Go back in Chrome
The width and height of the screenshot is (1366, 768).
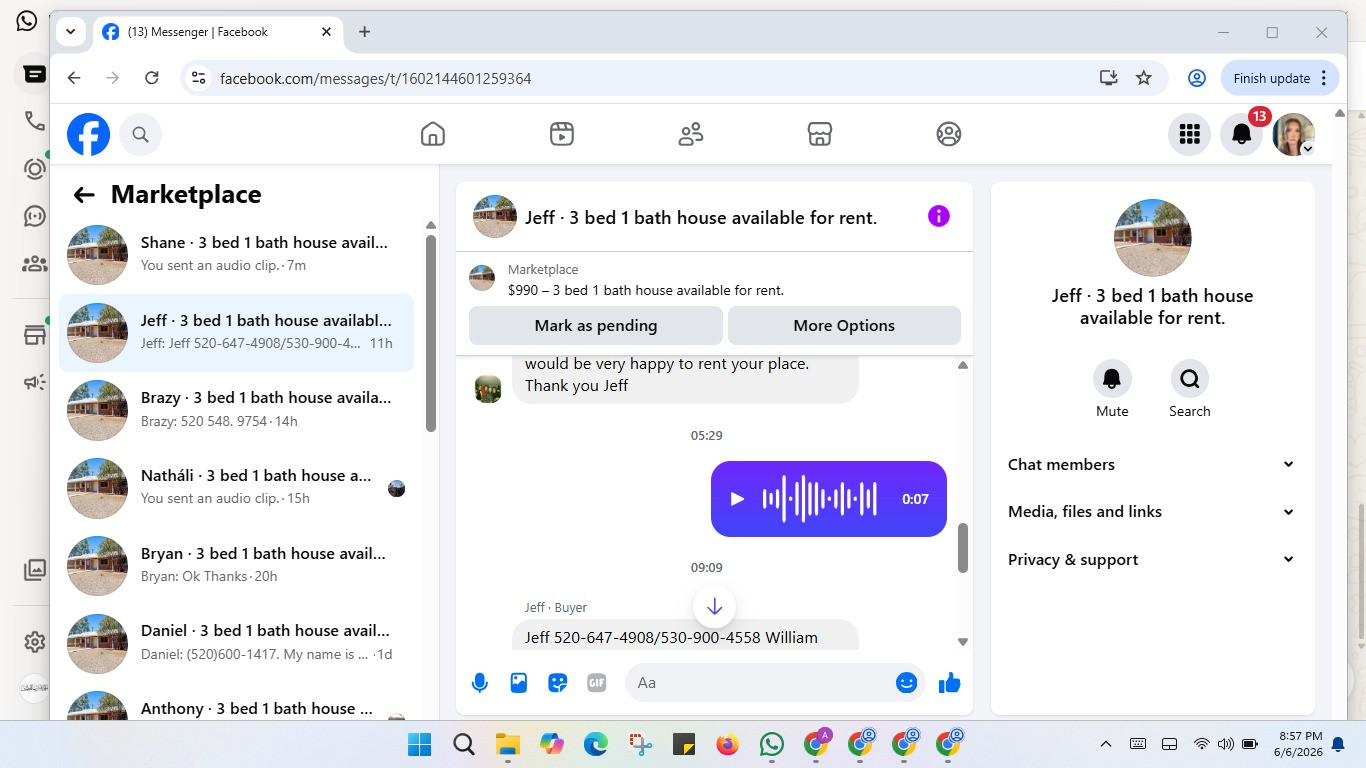click(x=74, y=78)
